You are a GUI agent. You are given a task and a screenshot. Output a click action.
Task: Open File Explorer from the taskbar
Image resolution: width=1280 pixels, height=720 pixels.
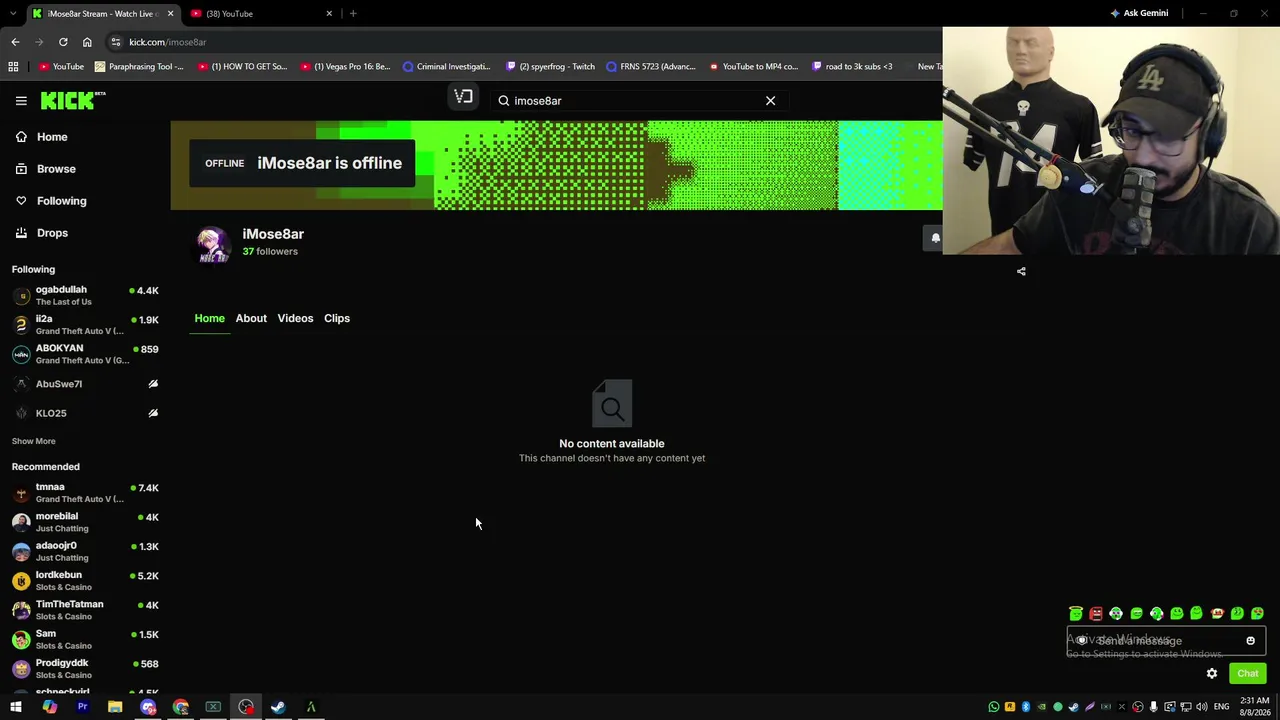[115, 708]
